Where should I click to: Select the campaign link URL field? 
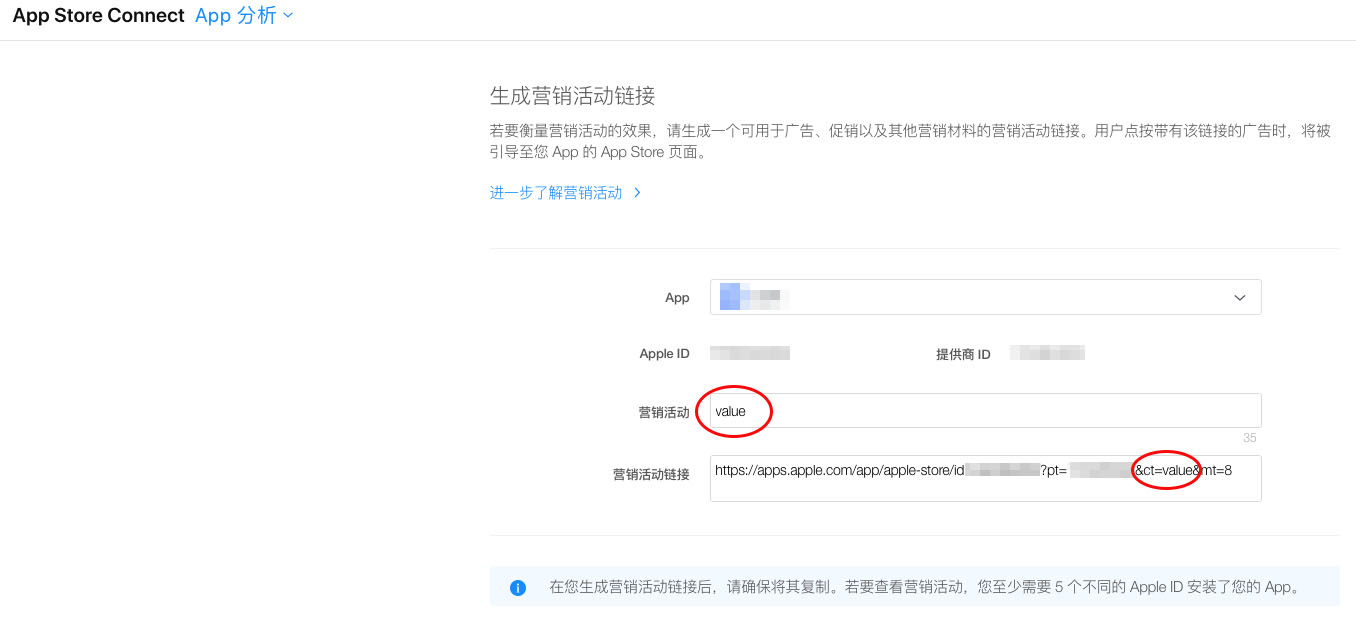985,478
